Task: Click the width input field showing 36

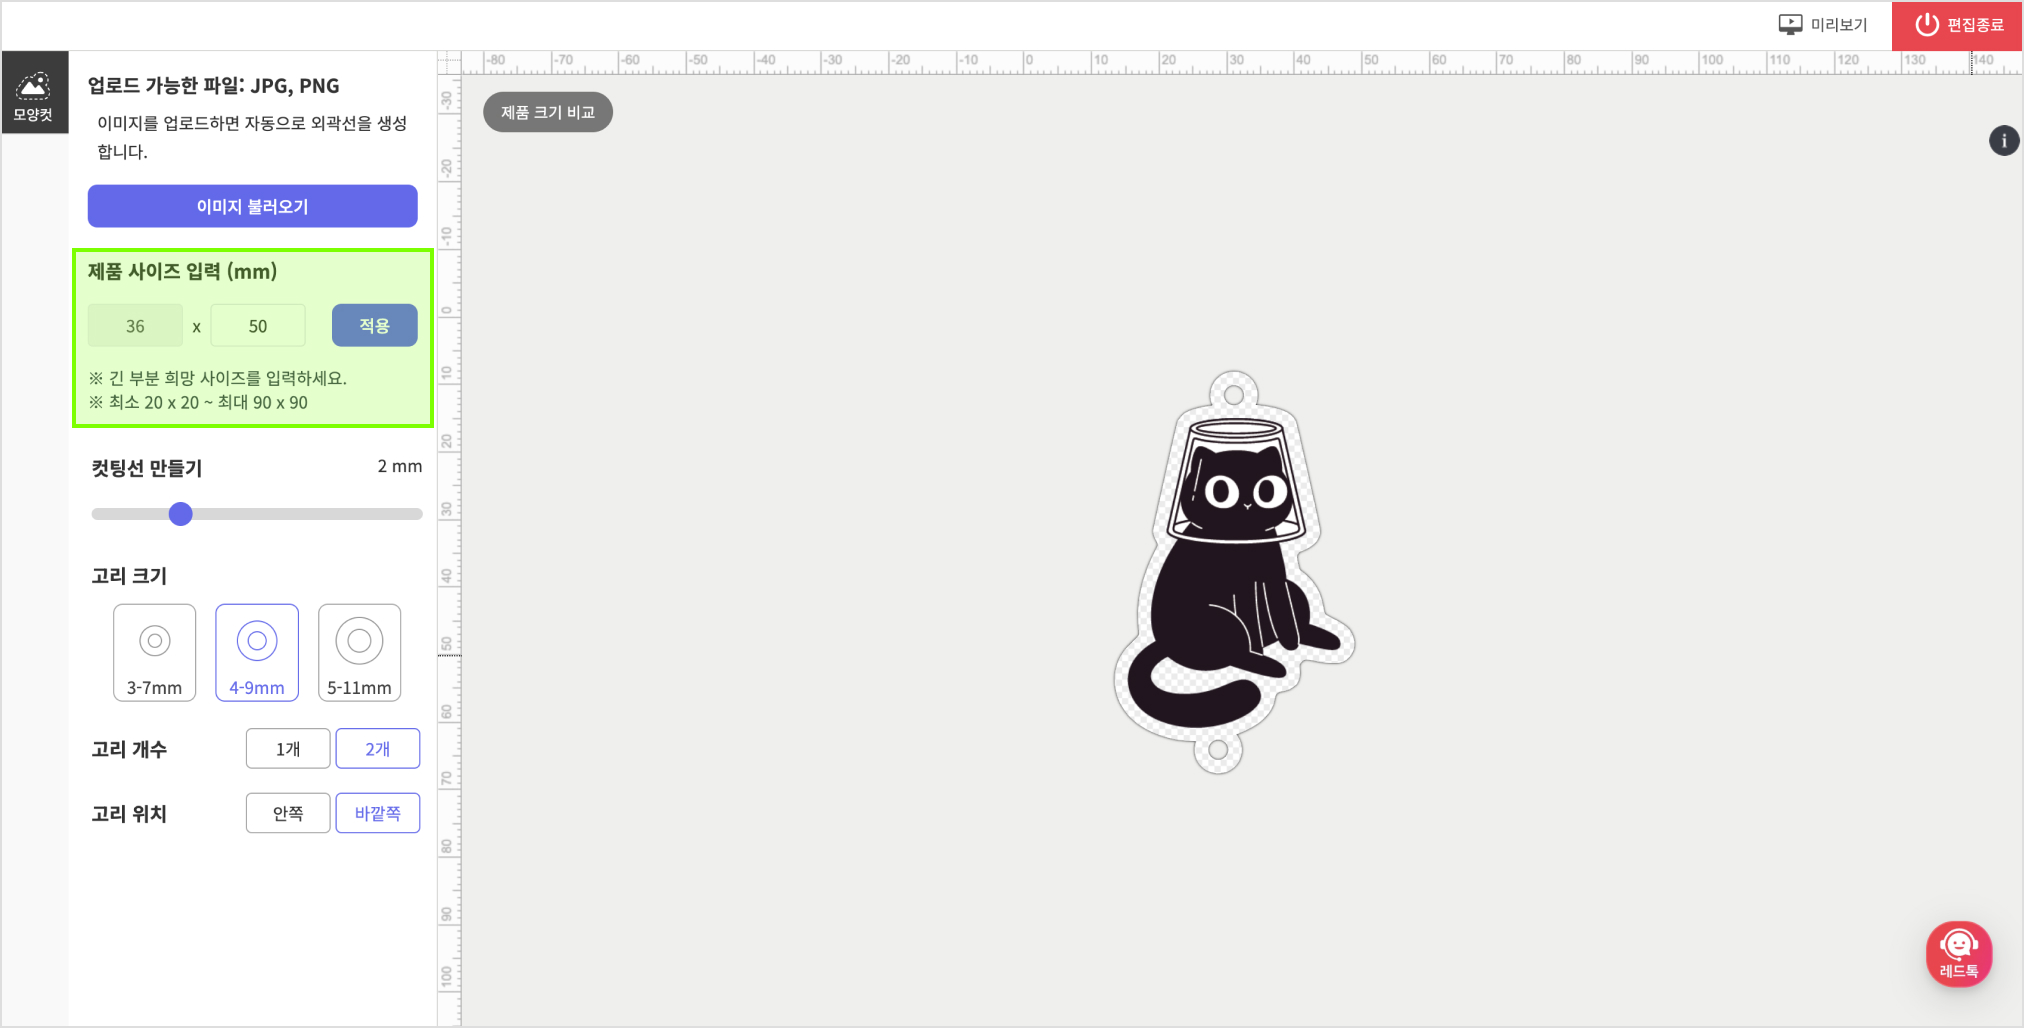Action: [x=135, y=326]
